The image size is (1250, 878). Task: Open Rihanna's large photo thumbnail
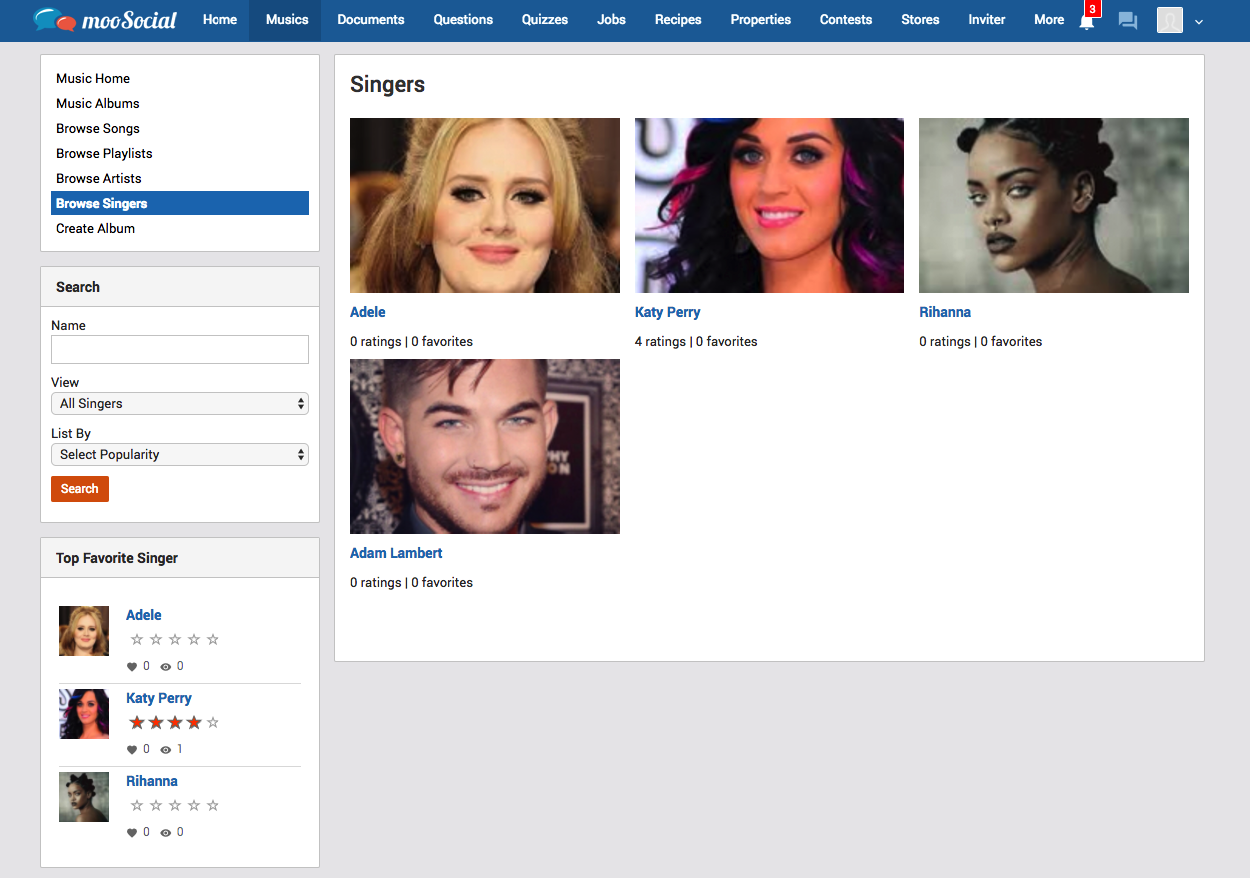tap(1054, 205)
